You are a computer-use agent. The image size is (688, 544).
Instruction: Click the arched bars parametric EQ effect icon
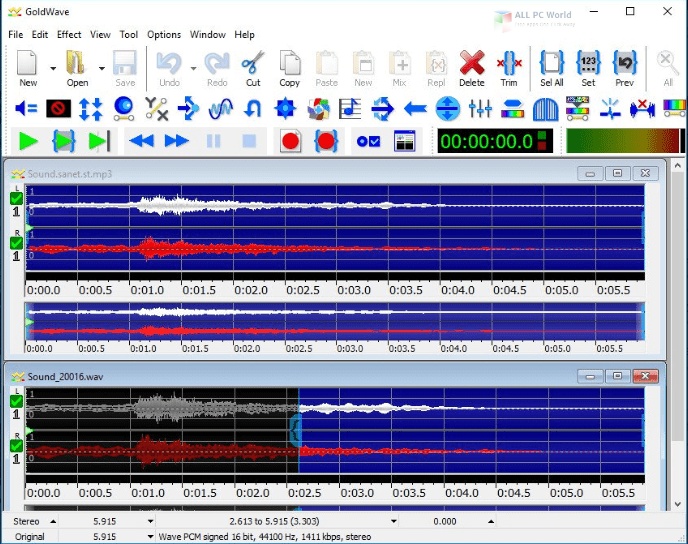(x=545, y=109)
